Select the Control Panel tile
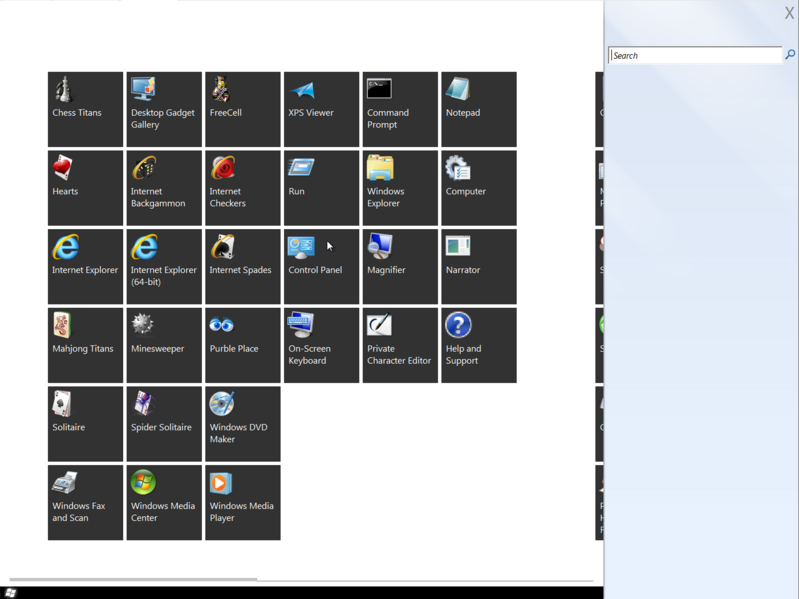The height and width of the screenshot is (599, 799). click(322, 266)
